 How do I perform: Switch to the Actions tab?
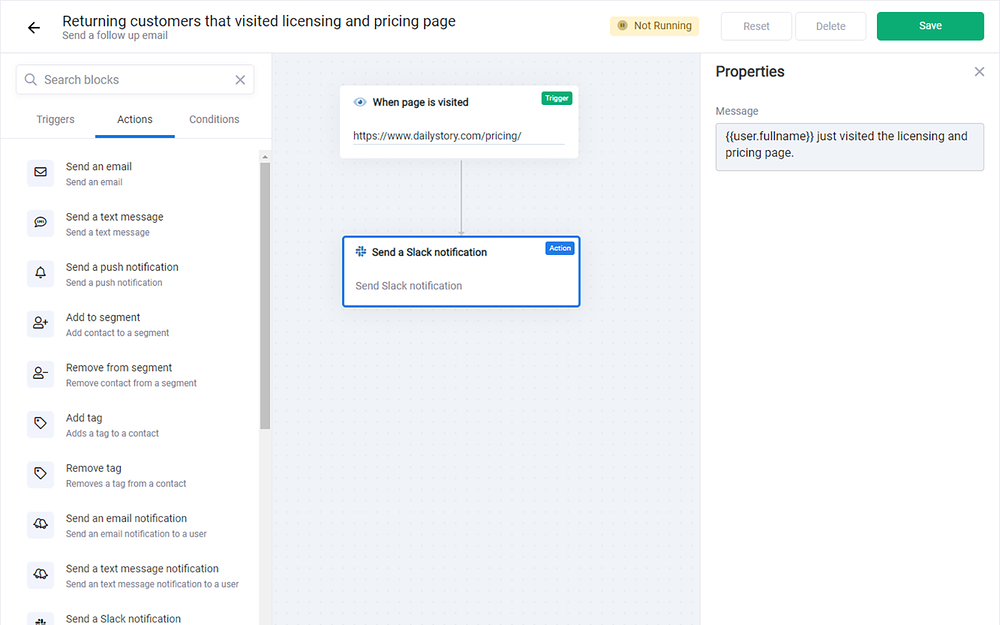(x=135, y=119)
